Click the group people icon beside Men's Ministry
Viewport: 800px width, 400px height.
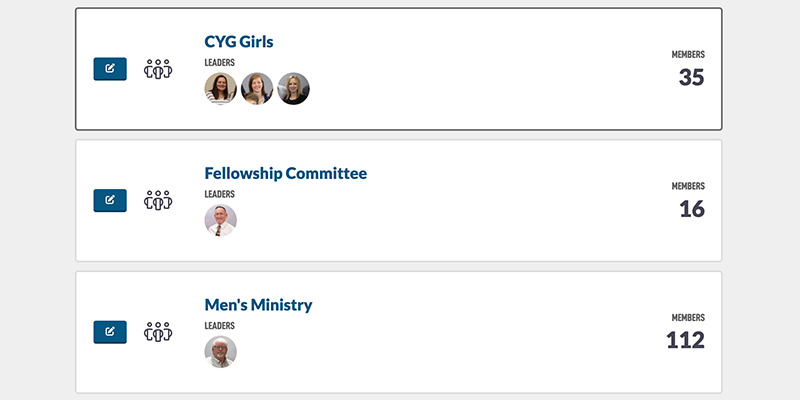click(158, 332)
